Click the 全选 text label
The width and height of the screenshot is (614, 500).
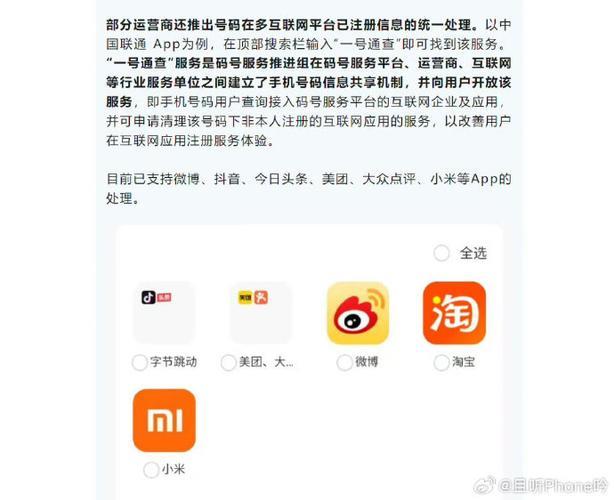(x=473, y=253)
